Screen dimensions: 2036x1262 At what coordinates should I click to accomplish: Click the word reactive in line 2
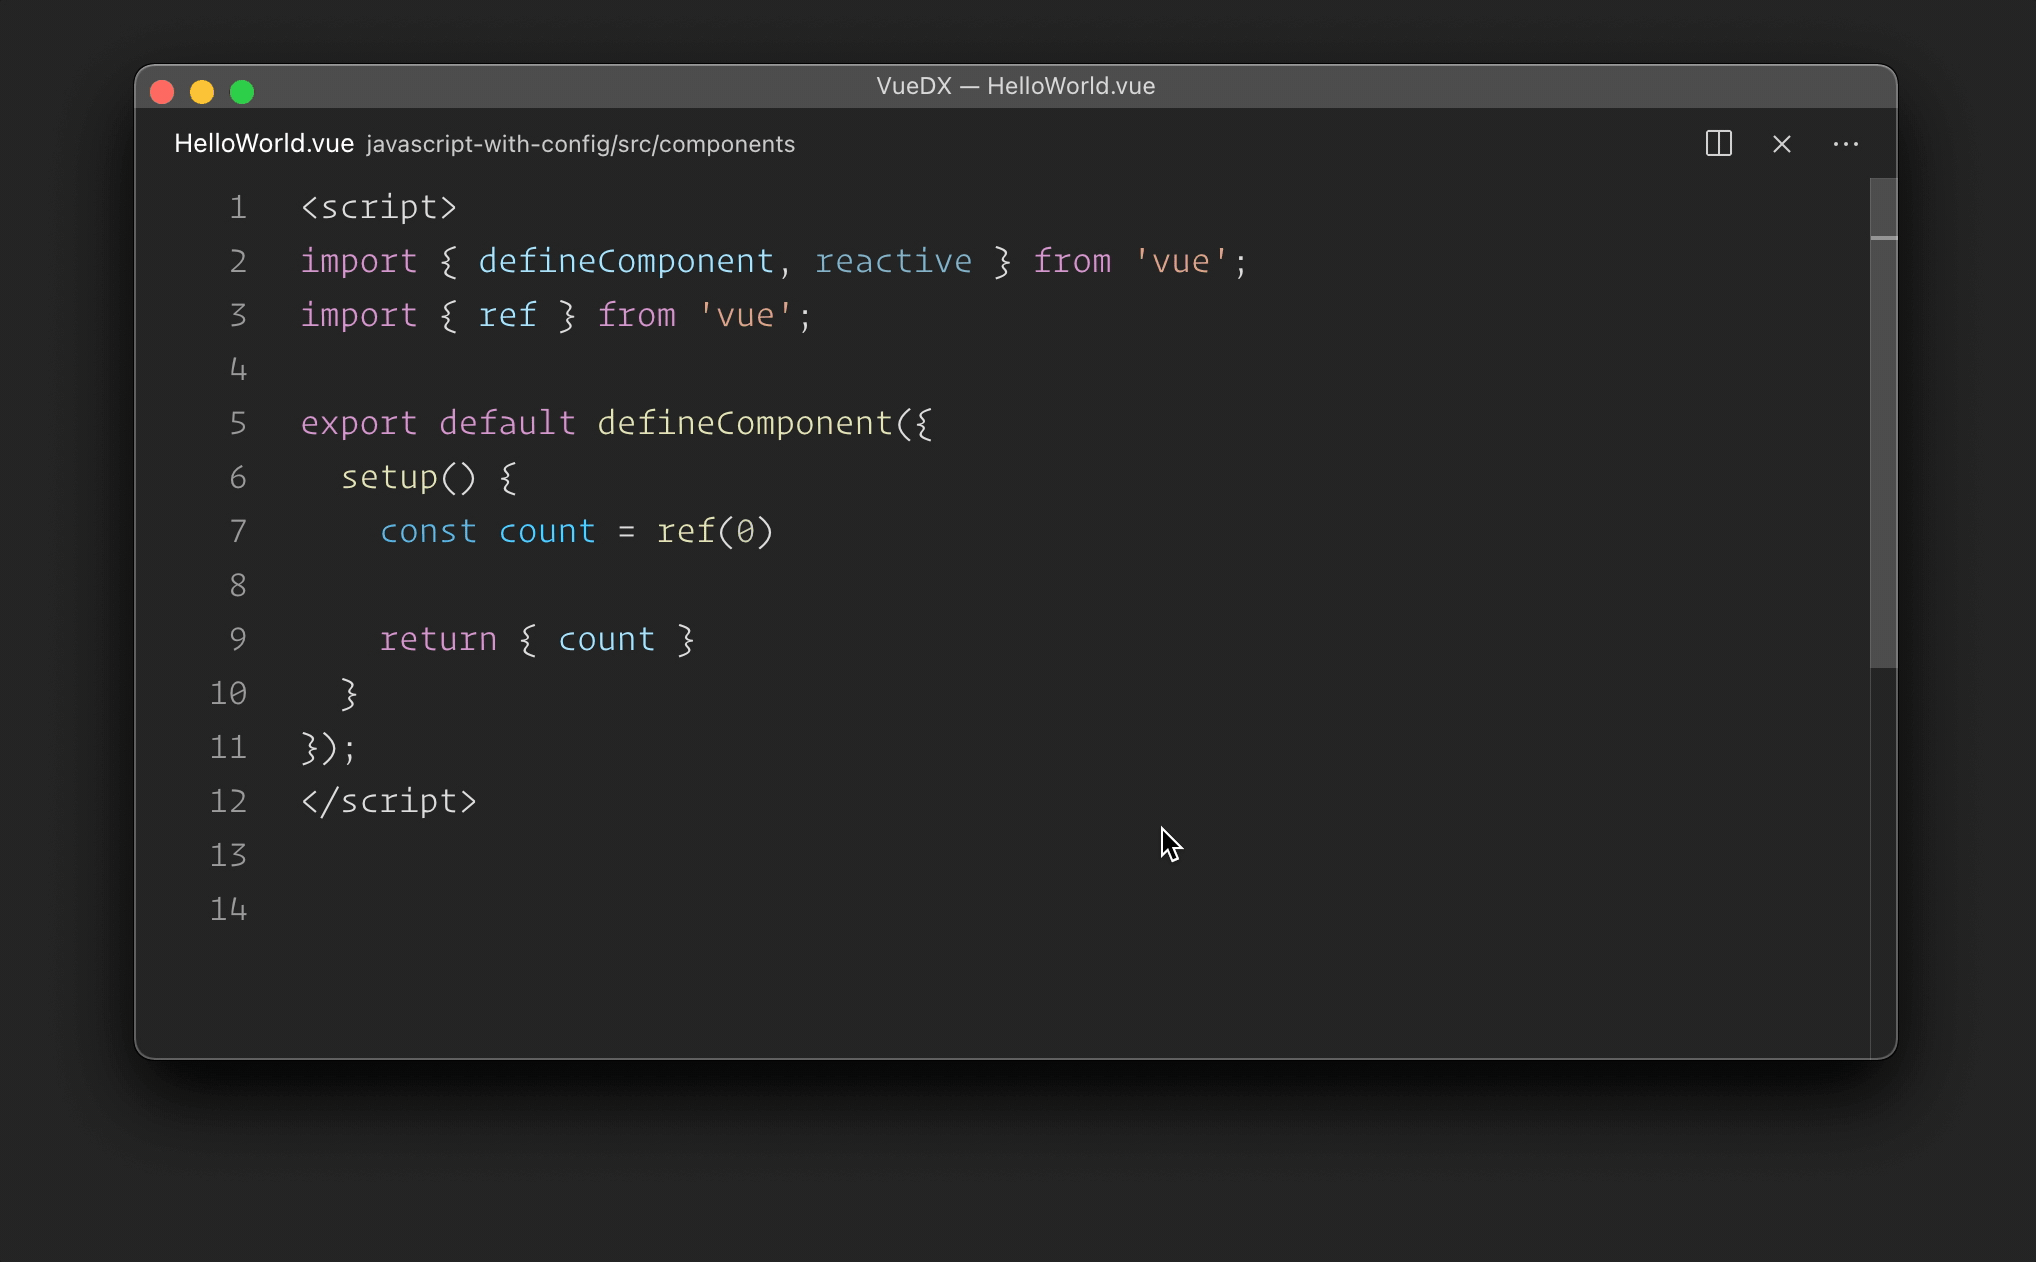click(893, 261)
